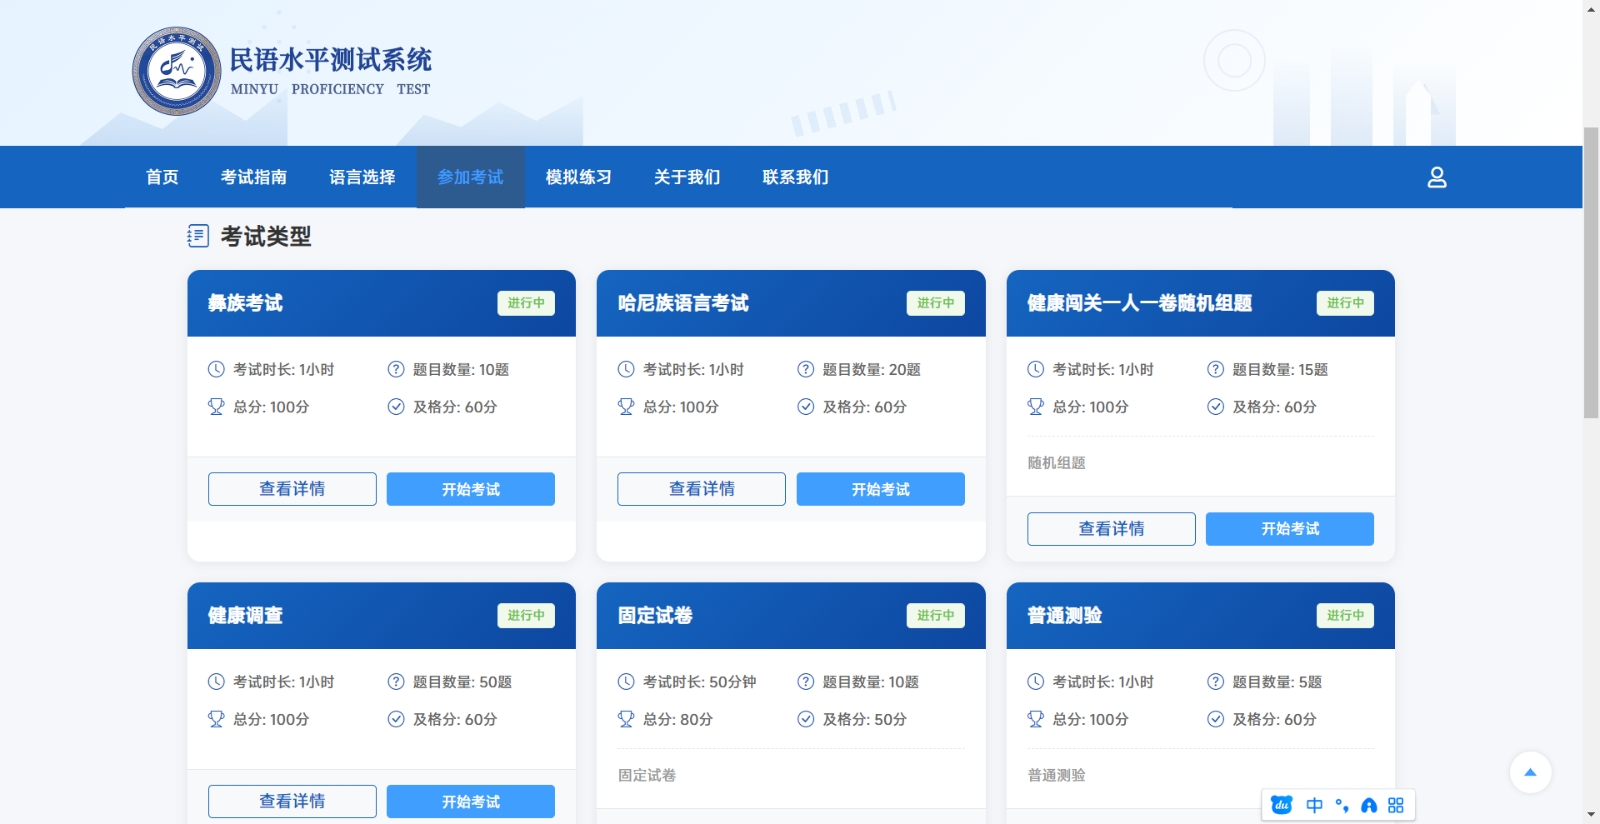This screenshot has height=824, width=1600.
Task: Click the trophy icon in 彝族考试 card
Action: tap(216, 406)
